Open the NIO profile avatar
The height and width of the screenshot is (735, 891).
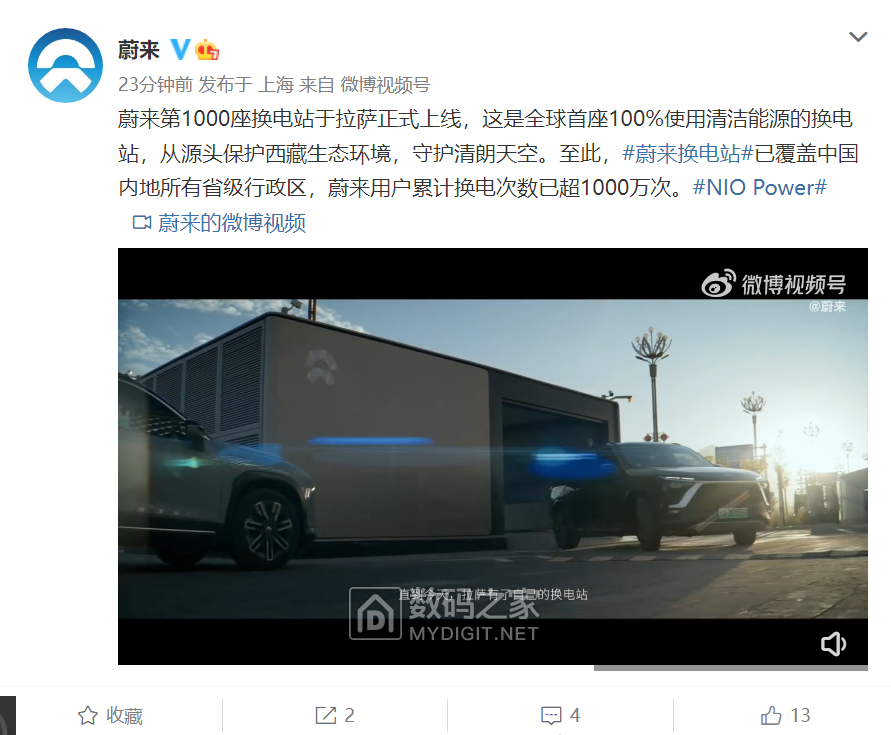tap(65, 65)
